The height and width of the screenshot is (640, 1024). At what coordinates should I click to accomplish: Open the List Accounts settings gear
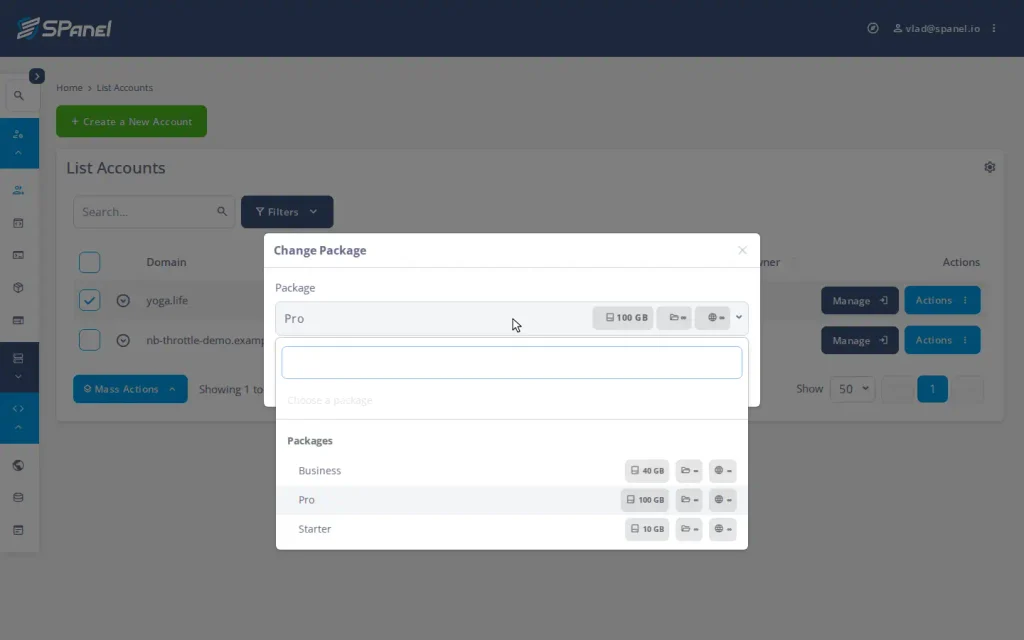tap(989, 167)
